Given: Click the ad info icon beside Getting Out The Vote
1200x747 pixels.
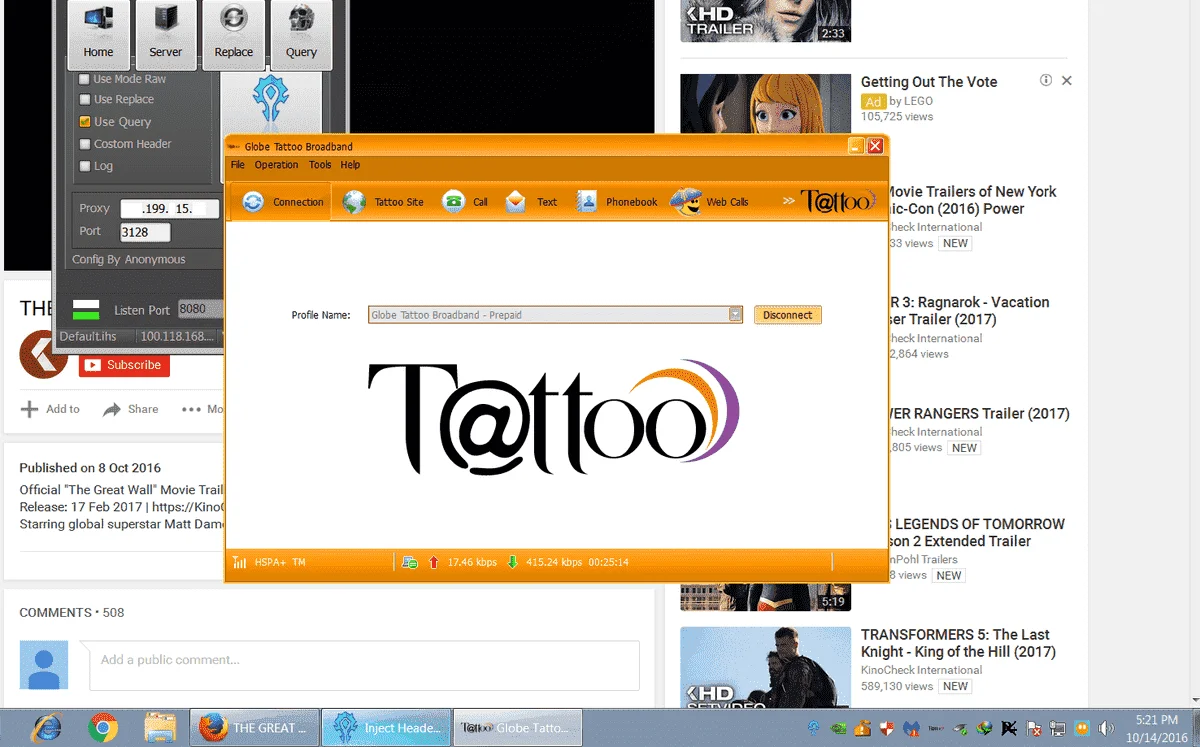Looking at the screenshot, I should coord(1045,80).
